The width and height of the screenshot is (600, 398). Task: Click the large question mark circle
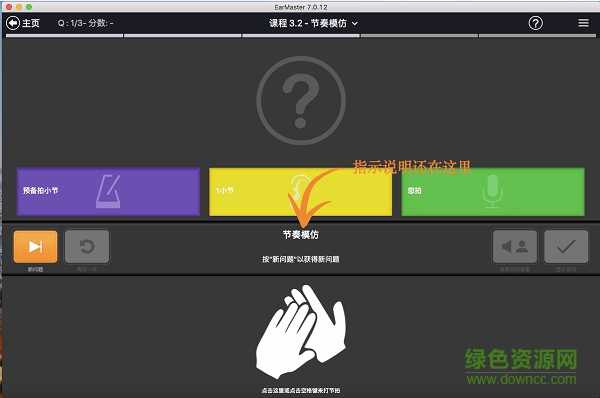coord(301,100)
